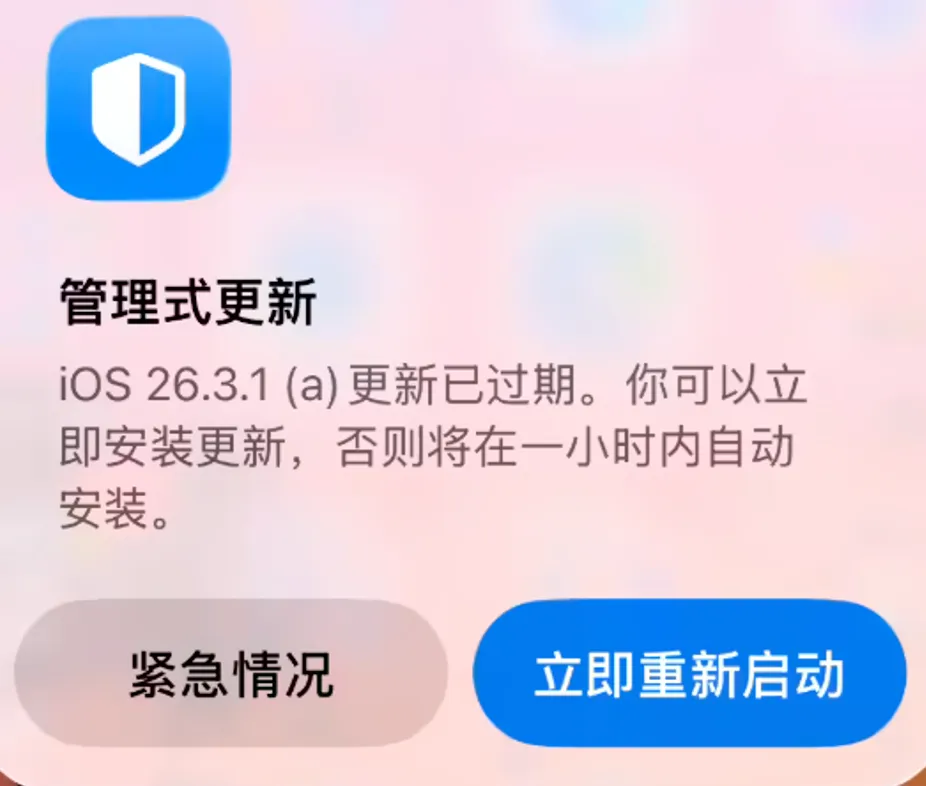Tap the 紧急情况 button
This screenshot has width=926, height=786.
point(231,674)
